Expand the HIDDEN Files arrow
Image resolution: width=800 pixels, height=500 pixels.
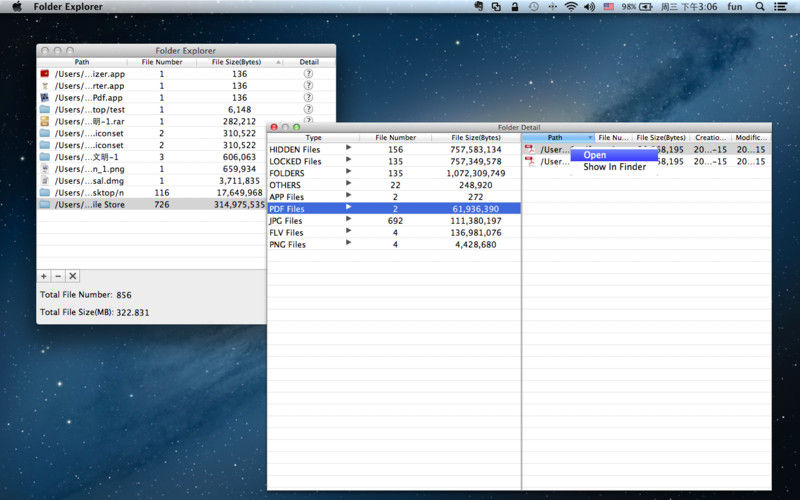[x=348, y=147]
